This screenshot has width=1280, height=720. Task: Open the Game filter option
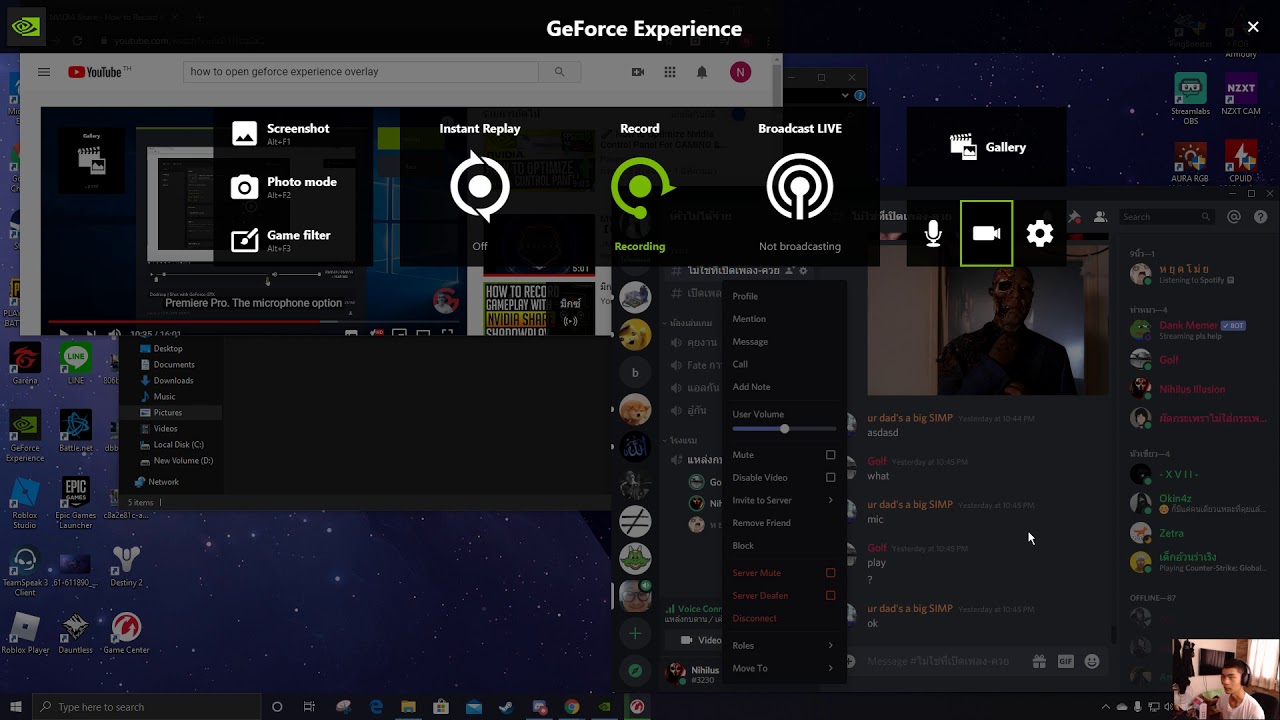coord(281,240)
